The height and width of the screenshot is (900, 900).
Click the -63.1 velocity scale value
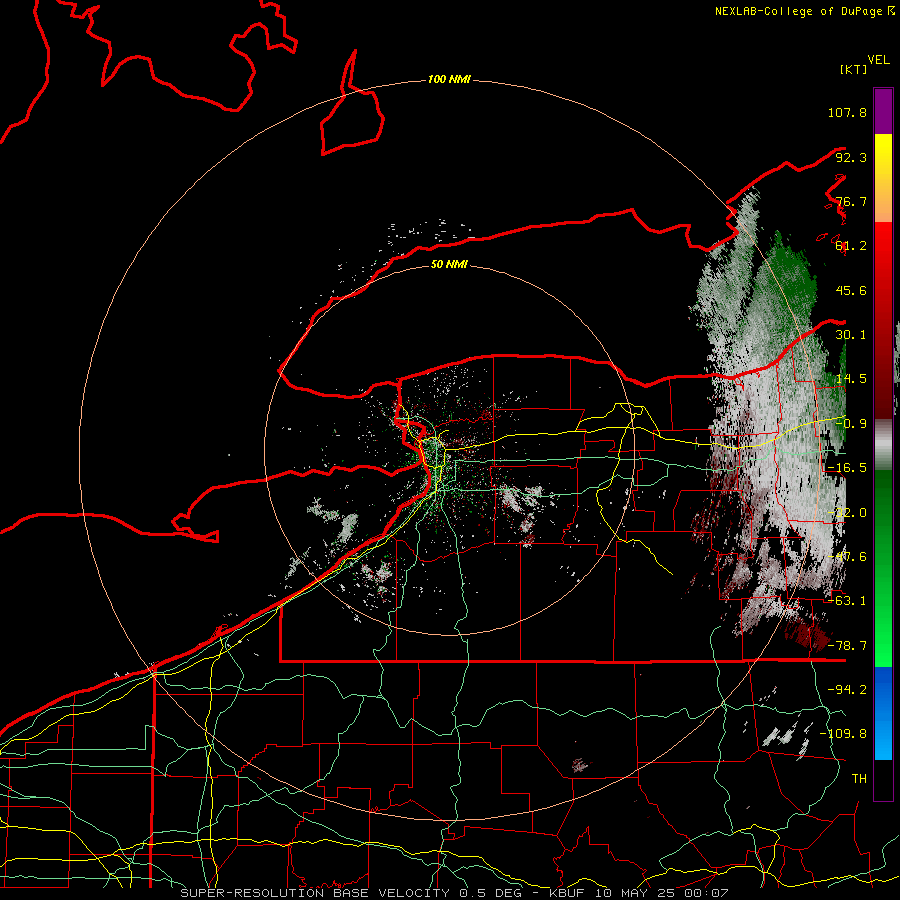[x=847, y=601]
